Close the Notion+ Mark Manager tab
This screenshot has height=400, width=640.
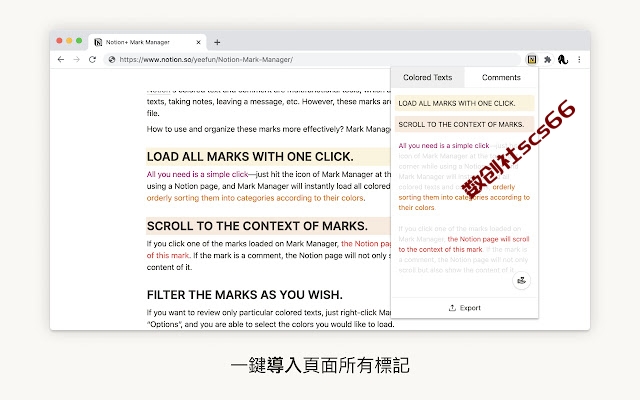[198, 42]
